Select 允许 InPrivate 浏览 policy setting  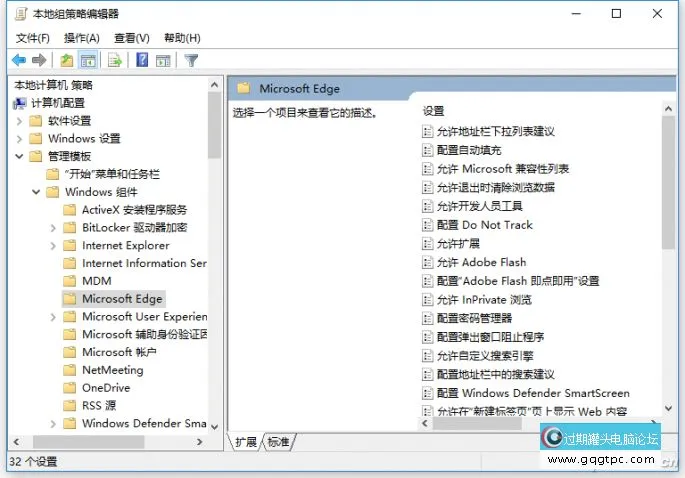point(484,299)
